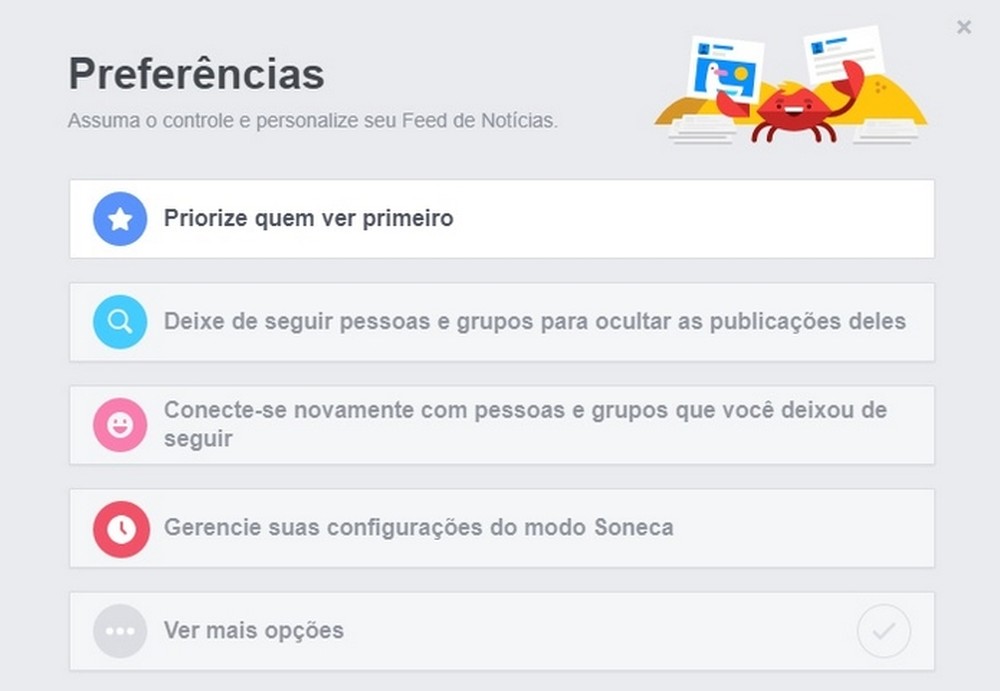Click the pink smiley face icon
1000x691 pixels.
coord(120,425)
